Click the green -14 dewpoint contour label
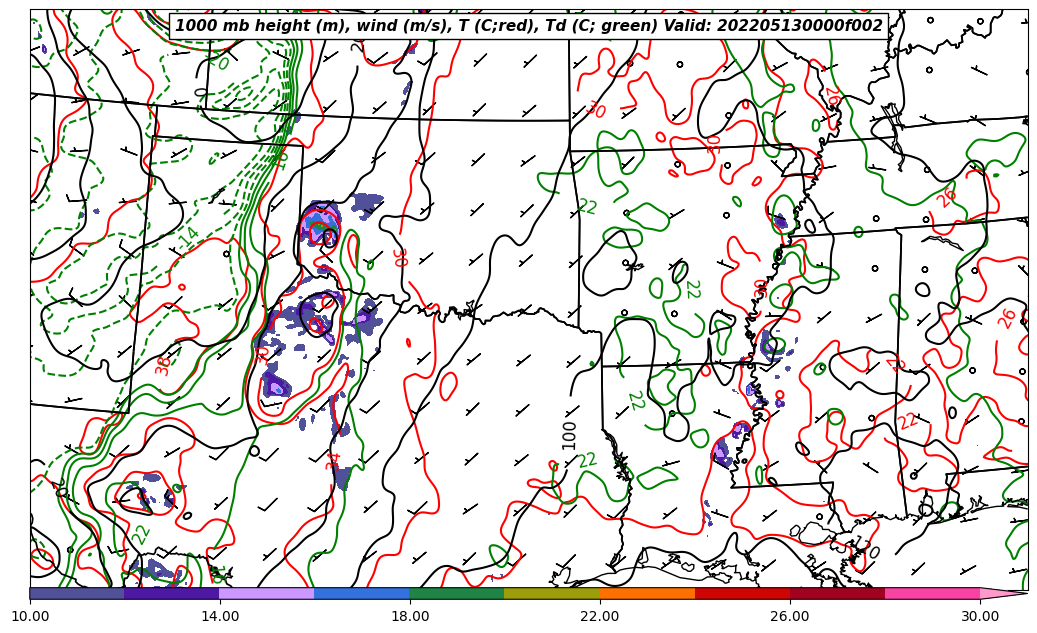The image size is (1037, 633). 187,238
